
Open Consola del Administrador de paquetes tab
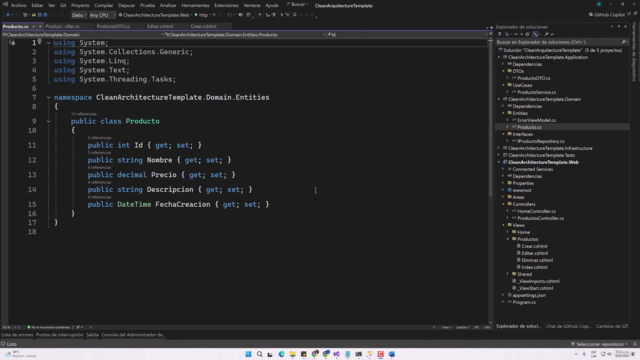pyautogui.click(x=133, y=335)
